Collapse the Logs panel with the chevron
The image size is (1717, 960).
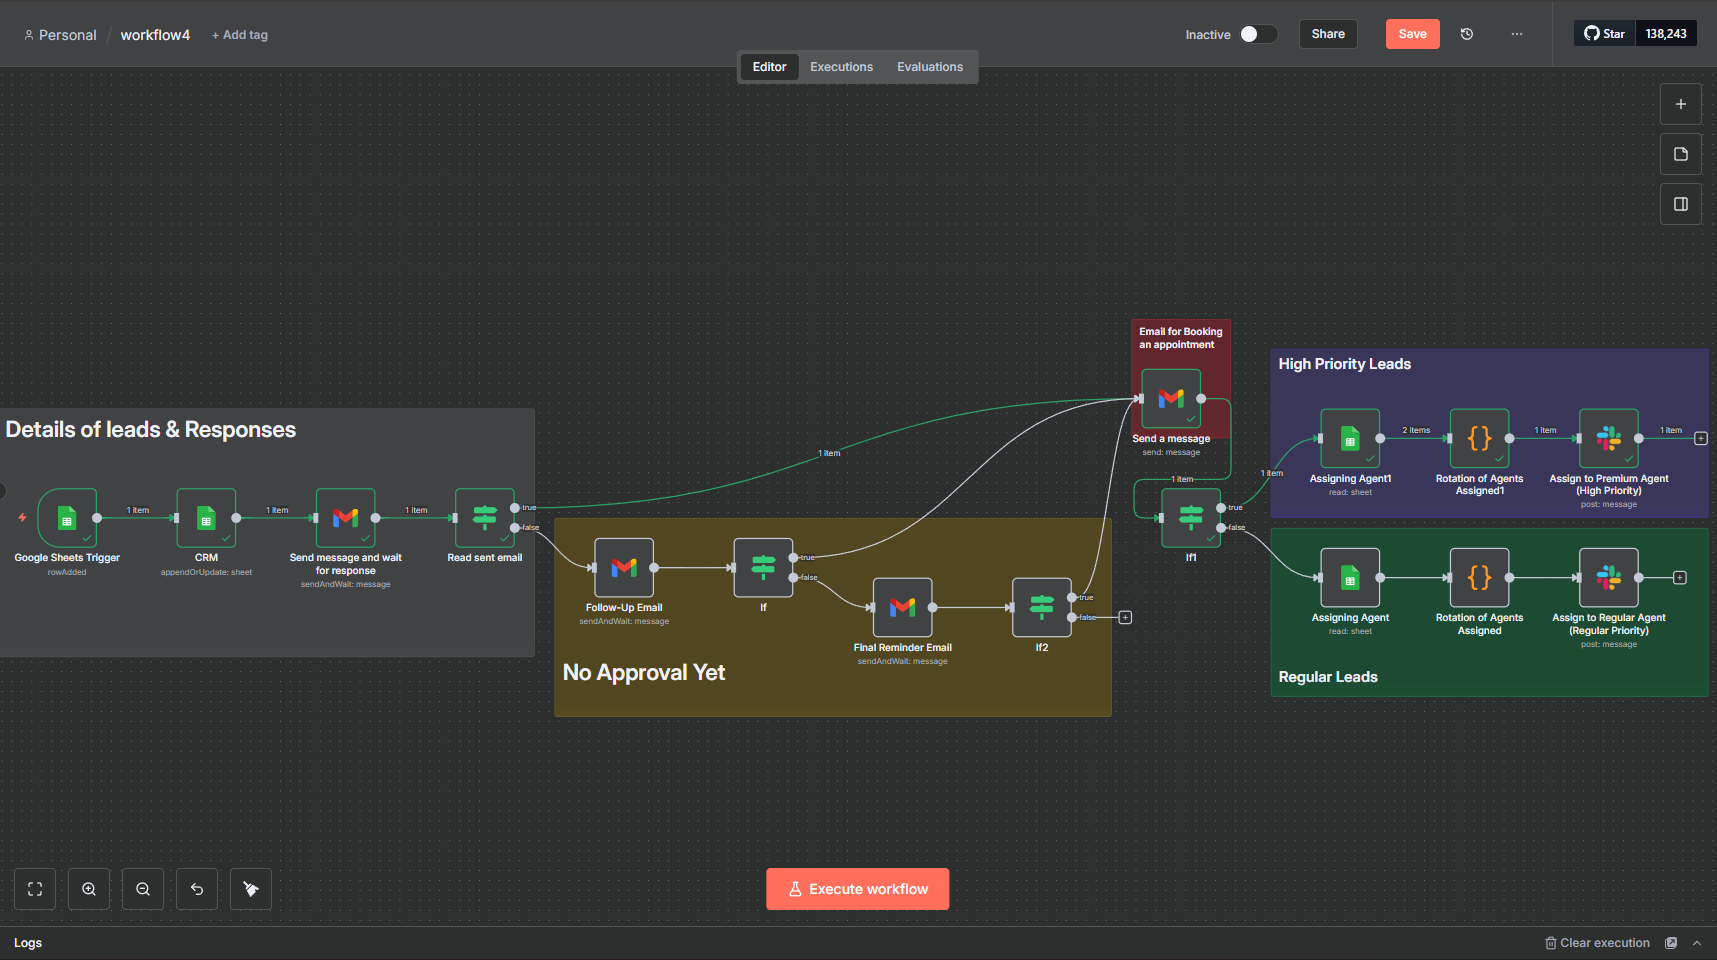pos(1697,942)
